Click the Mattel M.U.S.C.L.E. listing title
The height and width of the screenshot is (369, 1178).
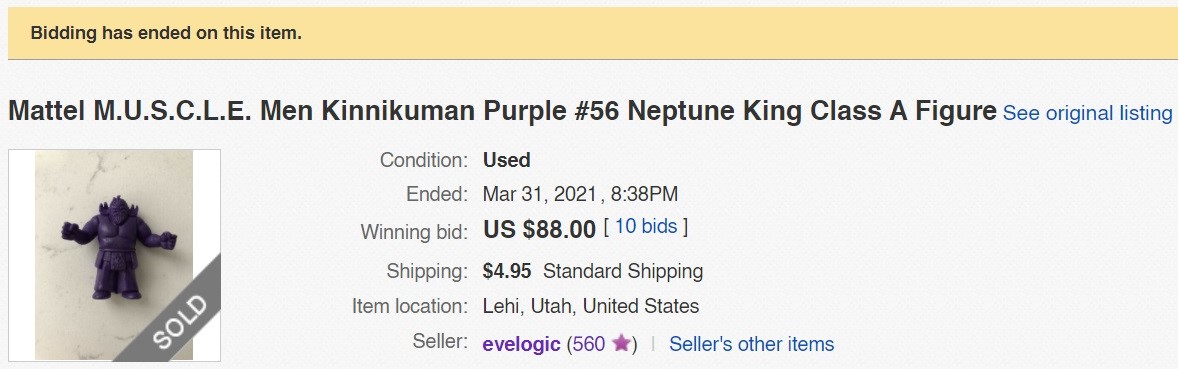click(502, 111)
